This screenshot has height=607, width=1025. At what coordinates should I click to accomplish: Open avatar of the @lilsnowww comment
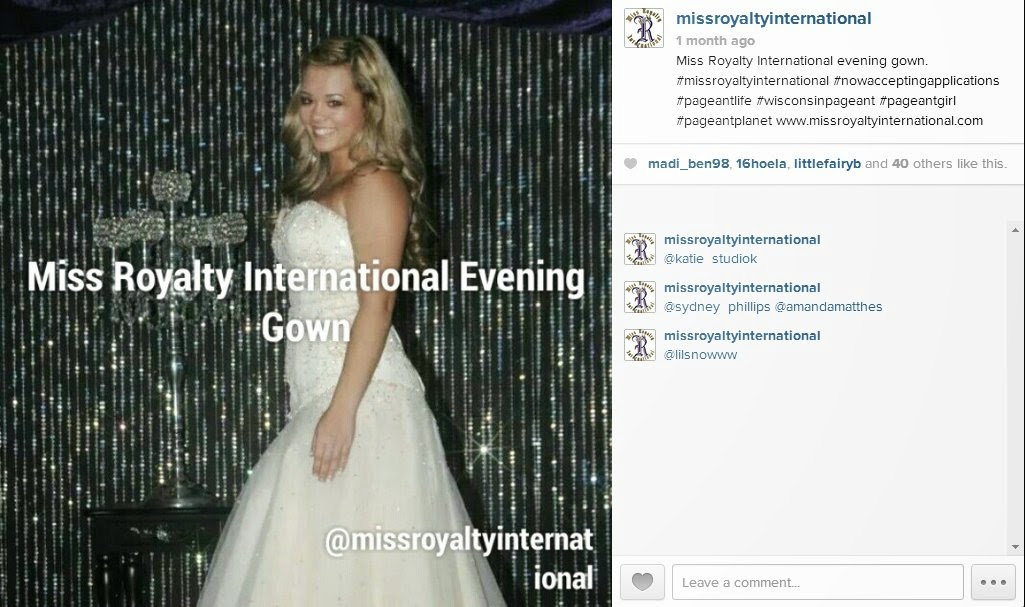click(640, 345)
